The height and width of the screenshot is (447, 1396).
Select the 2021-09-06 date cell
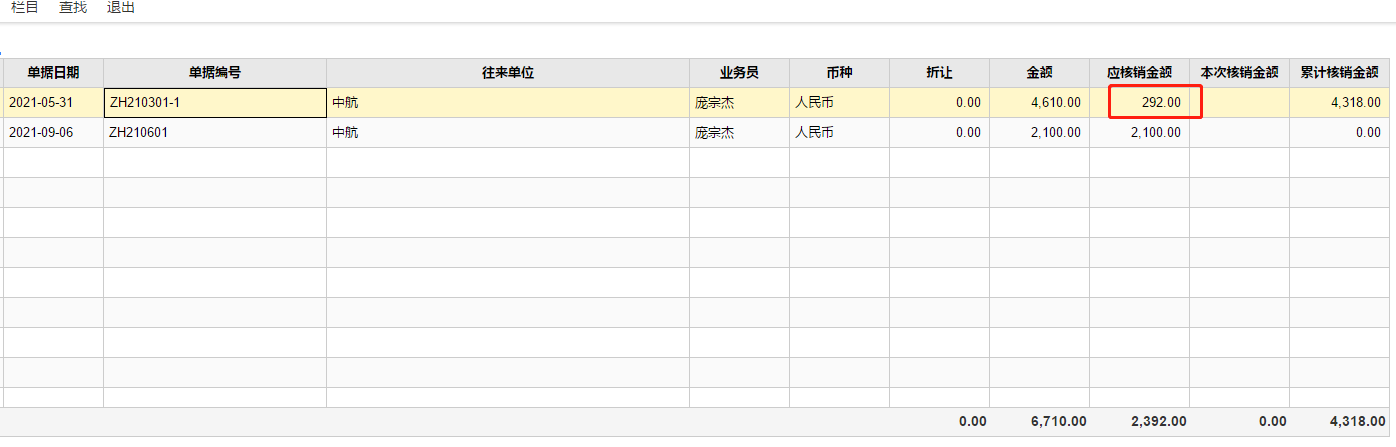53,132
